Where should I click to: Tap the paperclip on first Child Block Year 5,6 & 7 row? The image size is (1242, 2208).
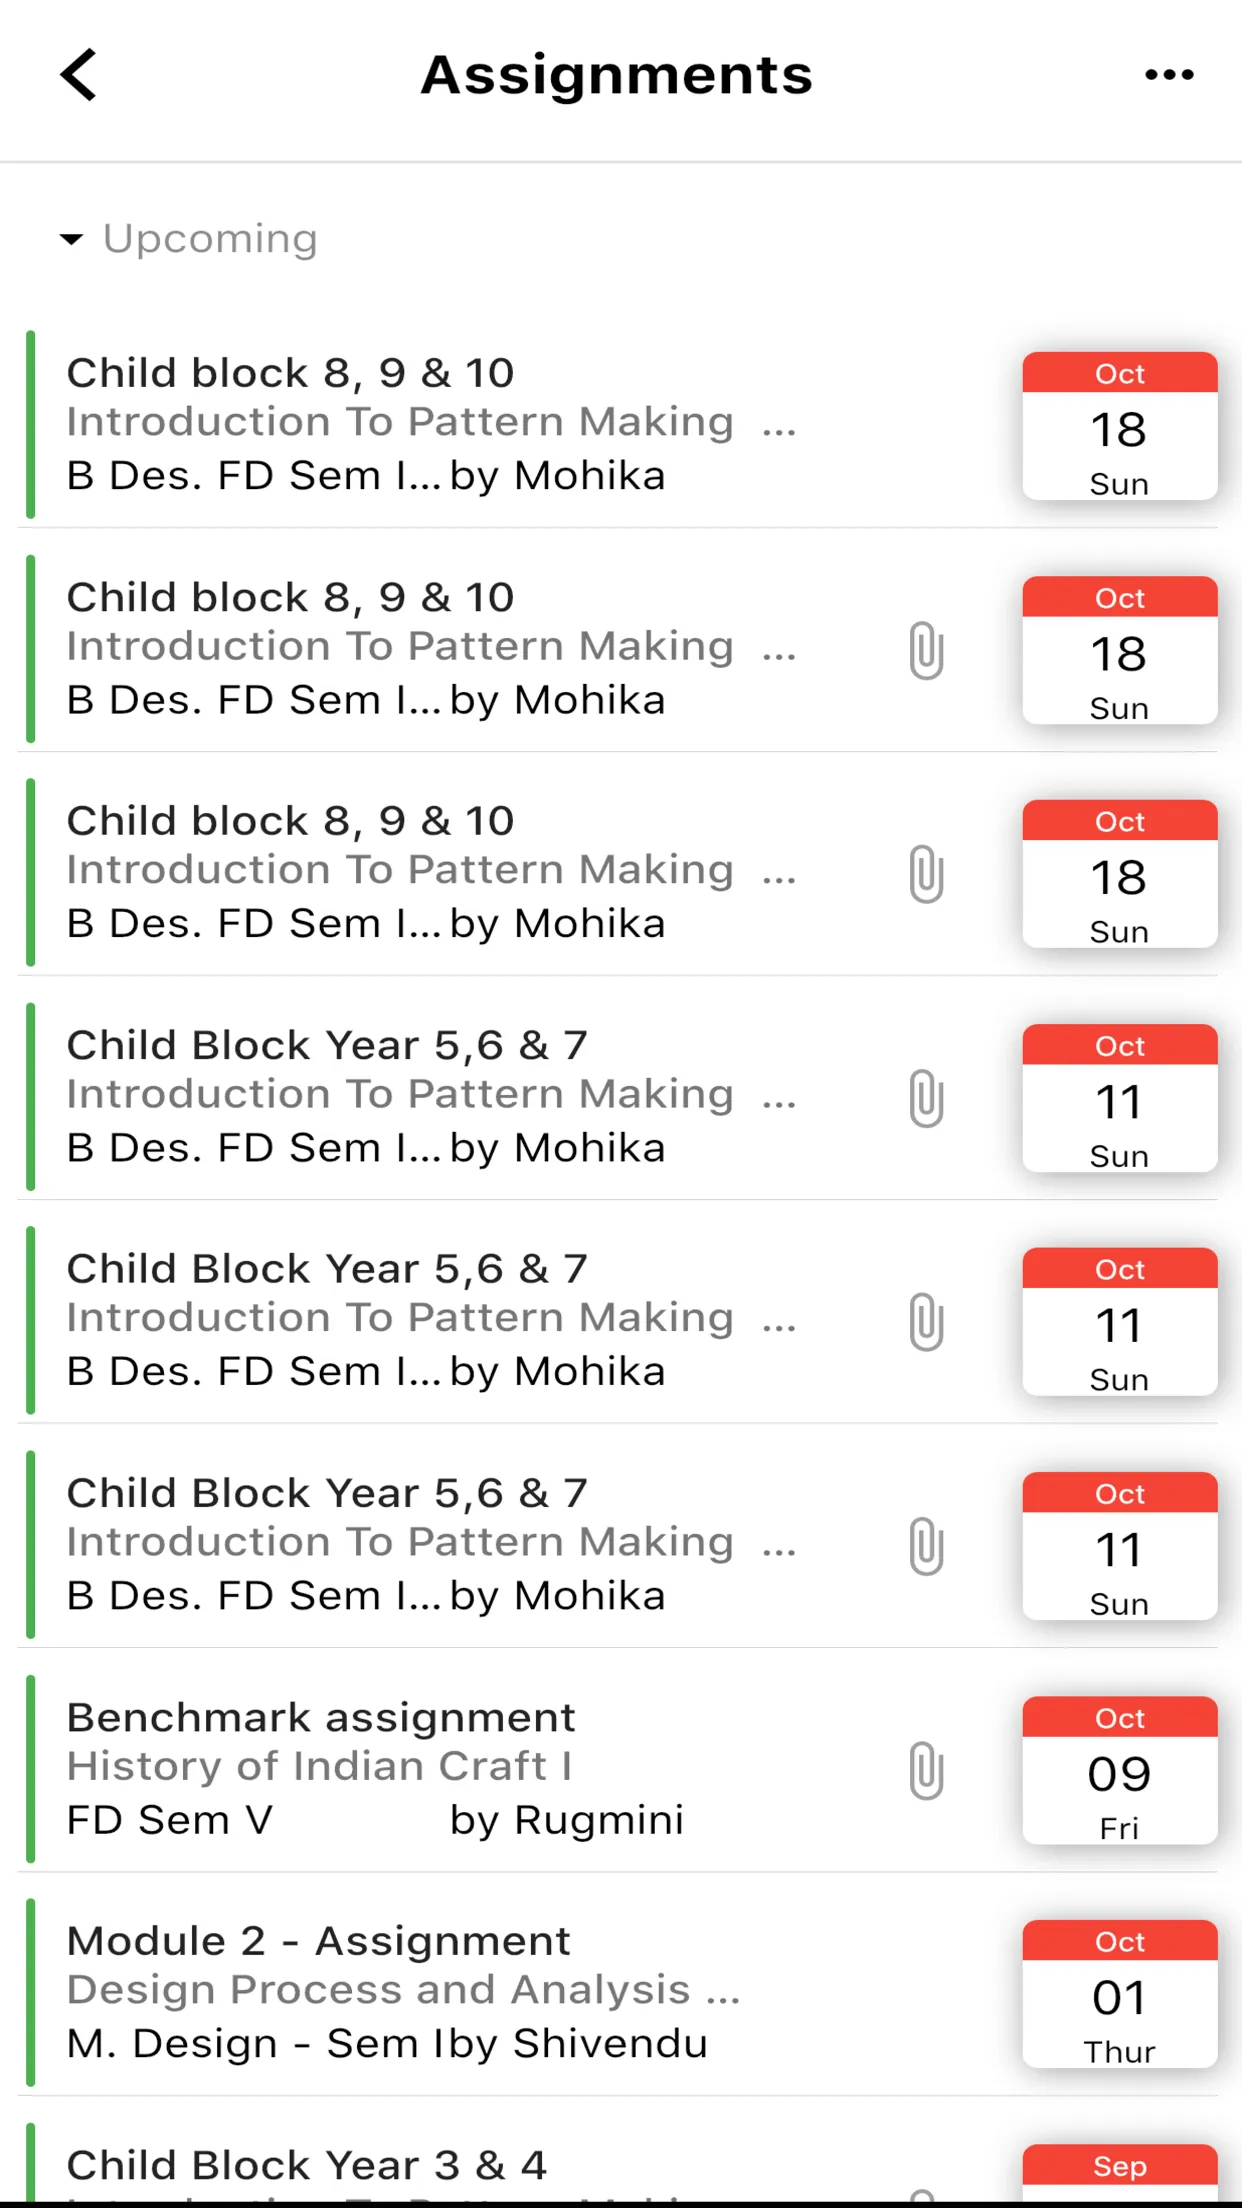(925, 1096)
